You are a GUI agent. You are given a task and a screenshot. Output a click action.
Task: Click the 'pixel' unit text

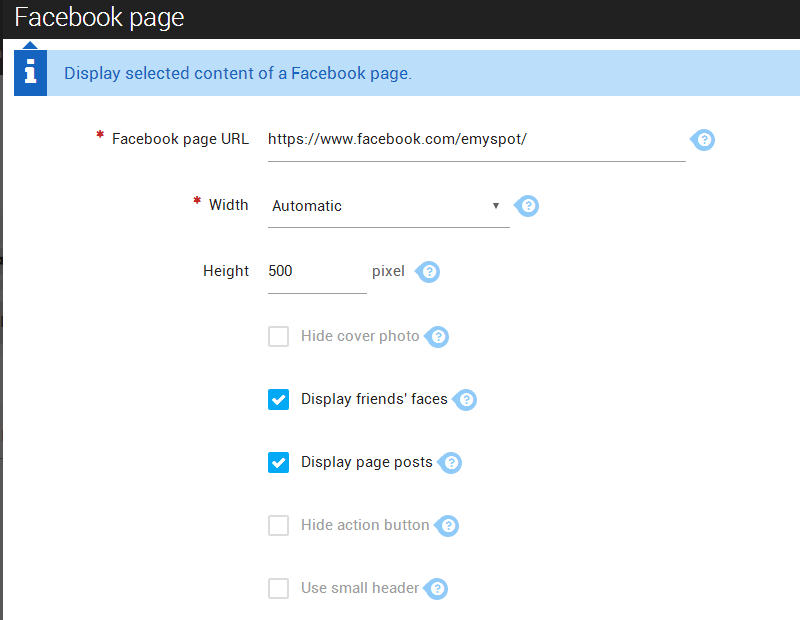coord(388,271)
